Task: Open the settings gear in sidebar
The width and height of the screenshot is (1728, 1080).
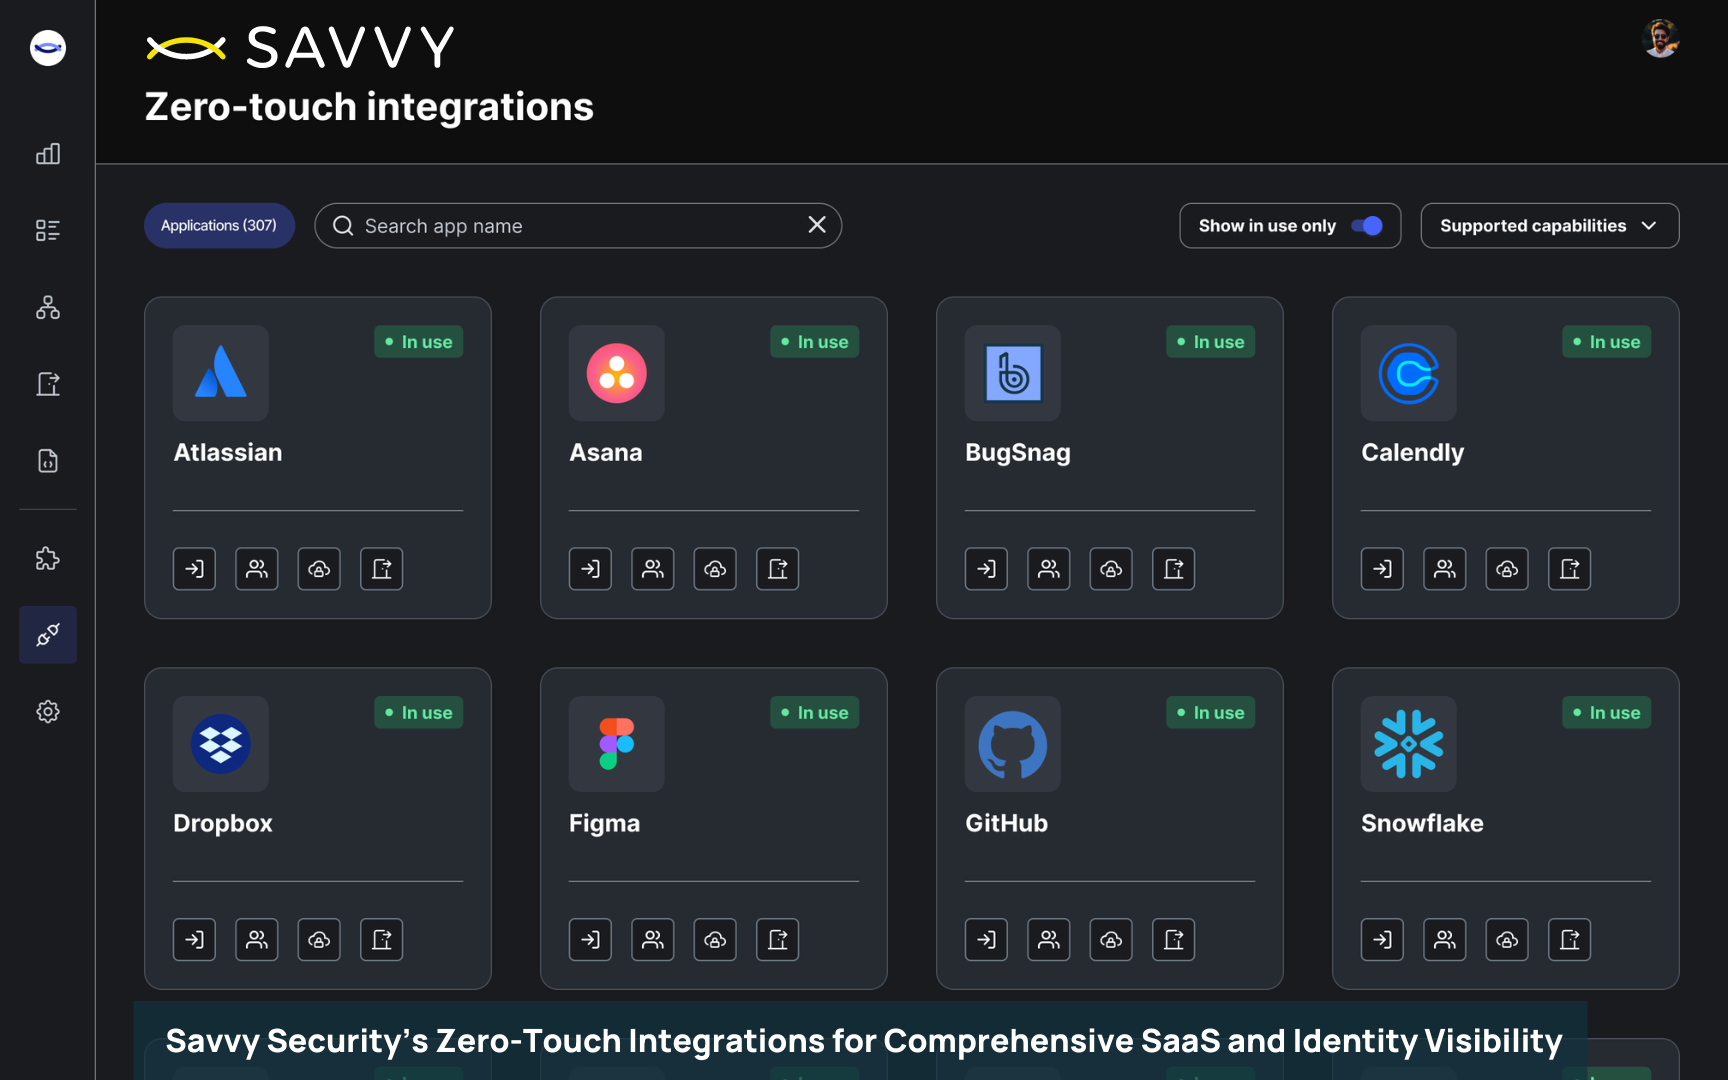Action: click(48, 712)
